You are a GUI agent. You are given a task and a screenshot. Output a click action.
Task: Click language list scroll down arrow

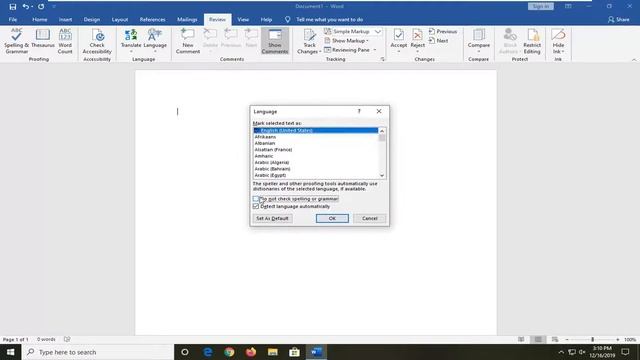382,176
